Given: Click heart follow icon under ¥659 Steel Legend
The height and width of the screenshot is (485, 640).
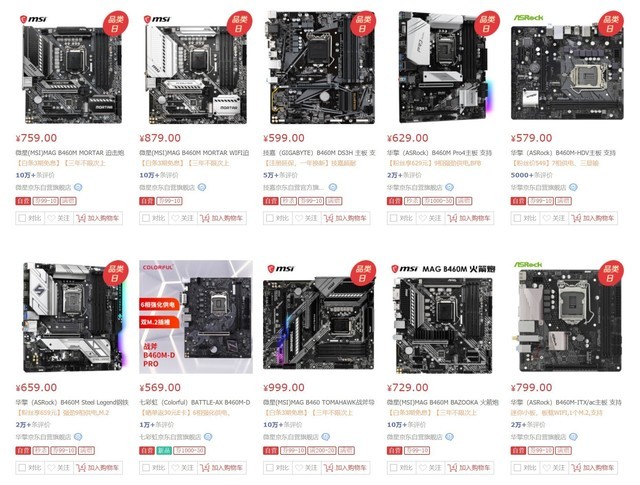Looking at the screenshot, I should [51, 467].
